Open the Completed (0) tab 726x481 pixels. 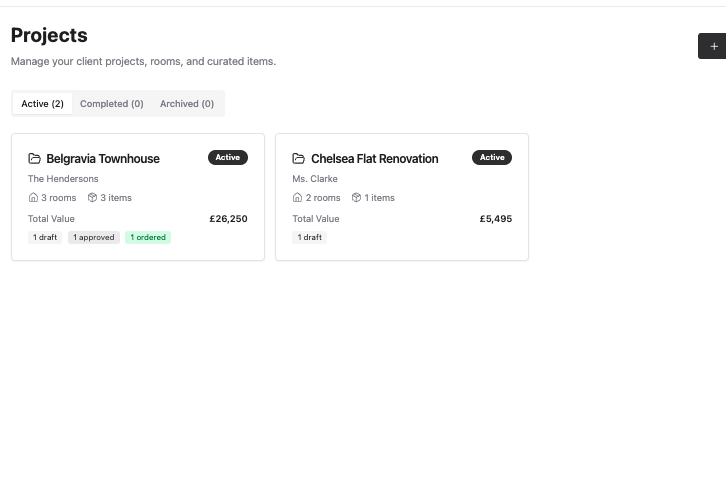[111, 104]
